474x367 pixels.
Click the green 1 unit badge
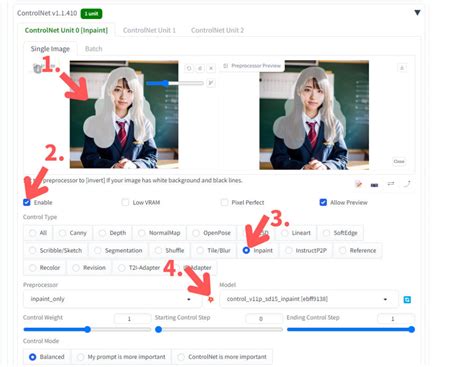point(91,14)
